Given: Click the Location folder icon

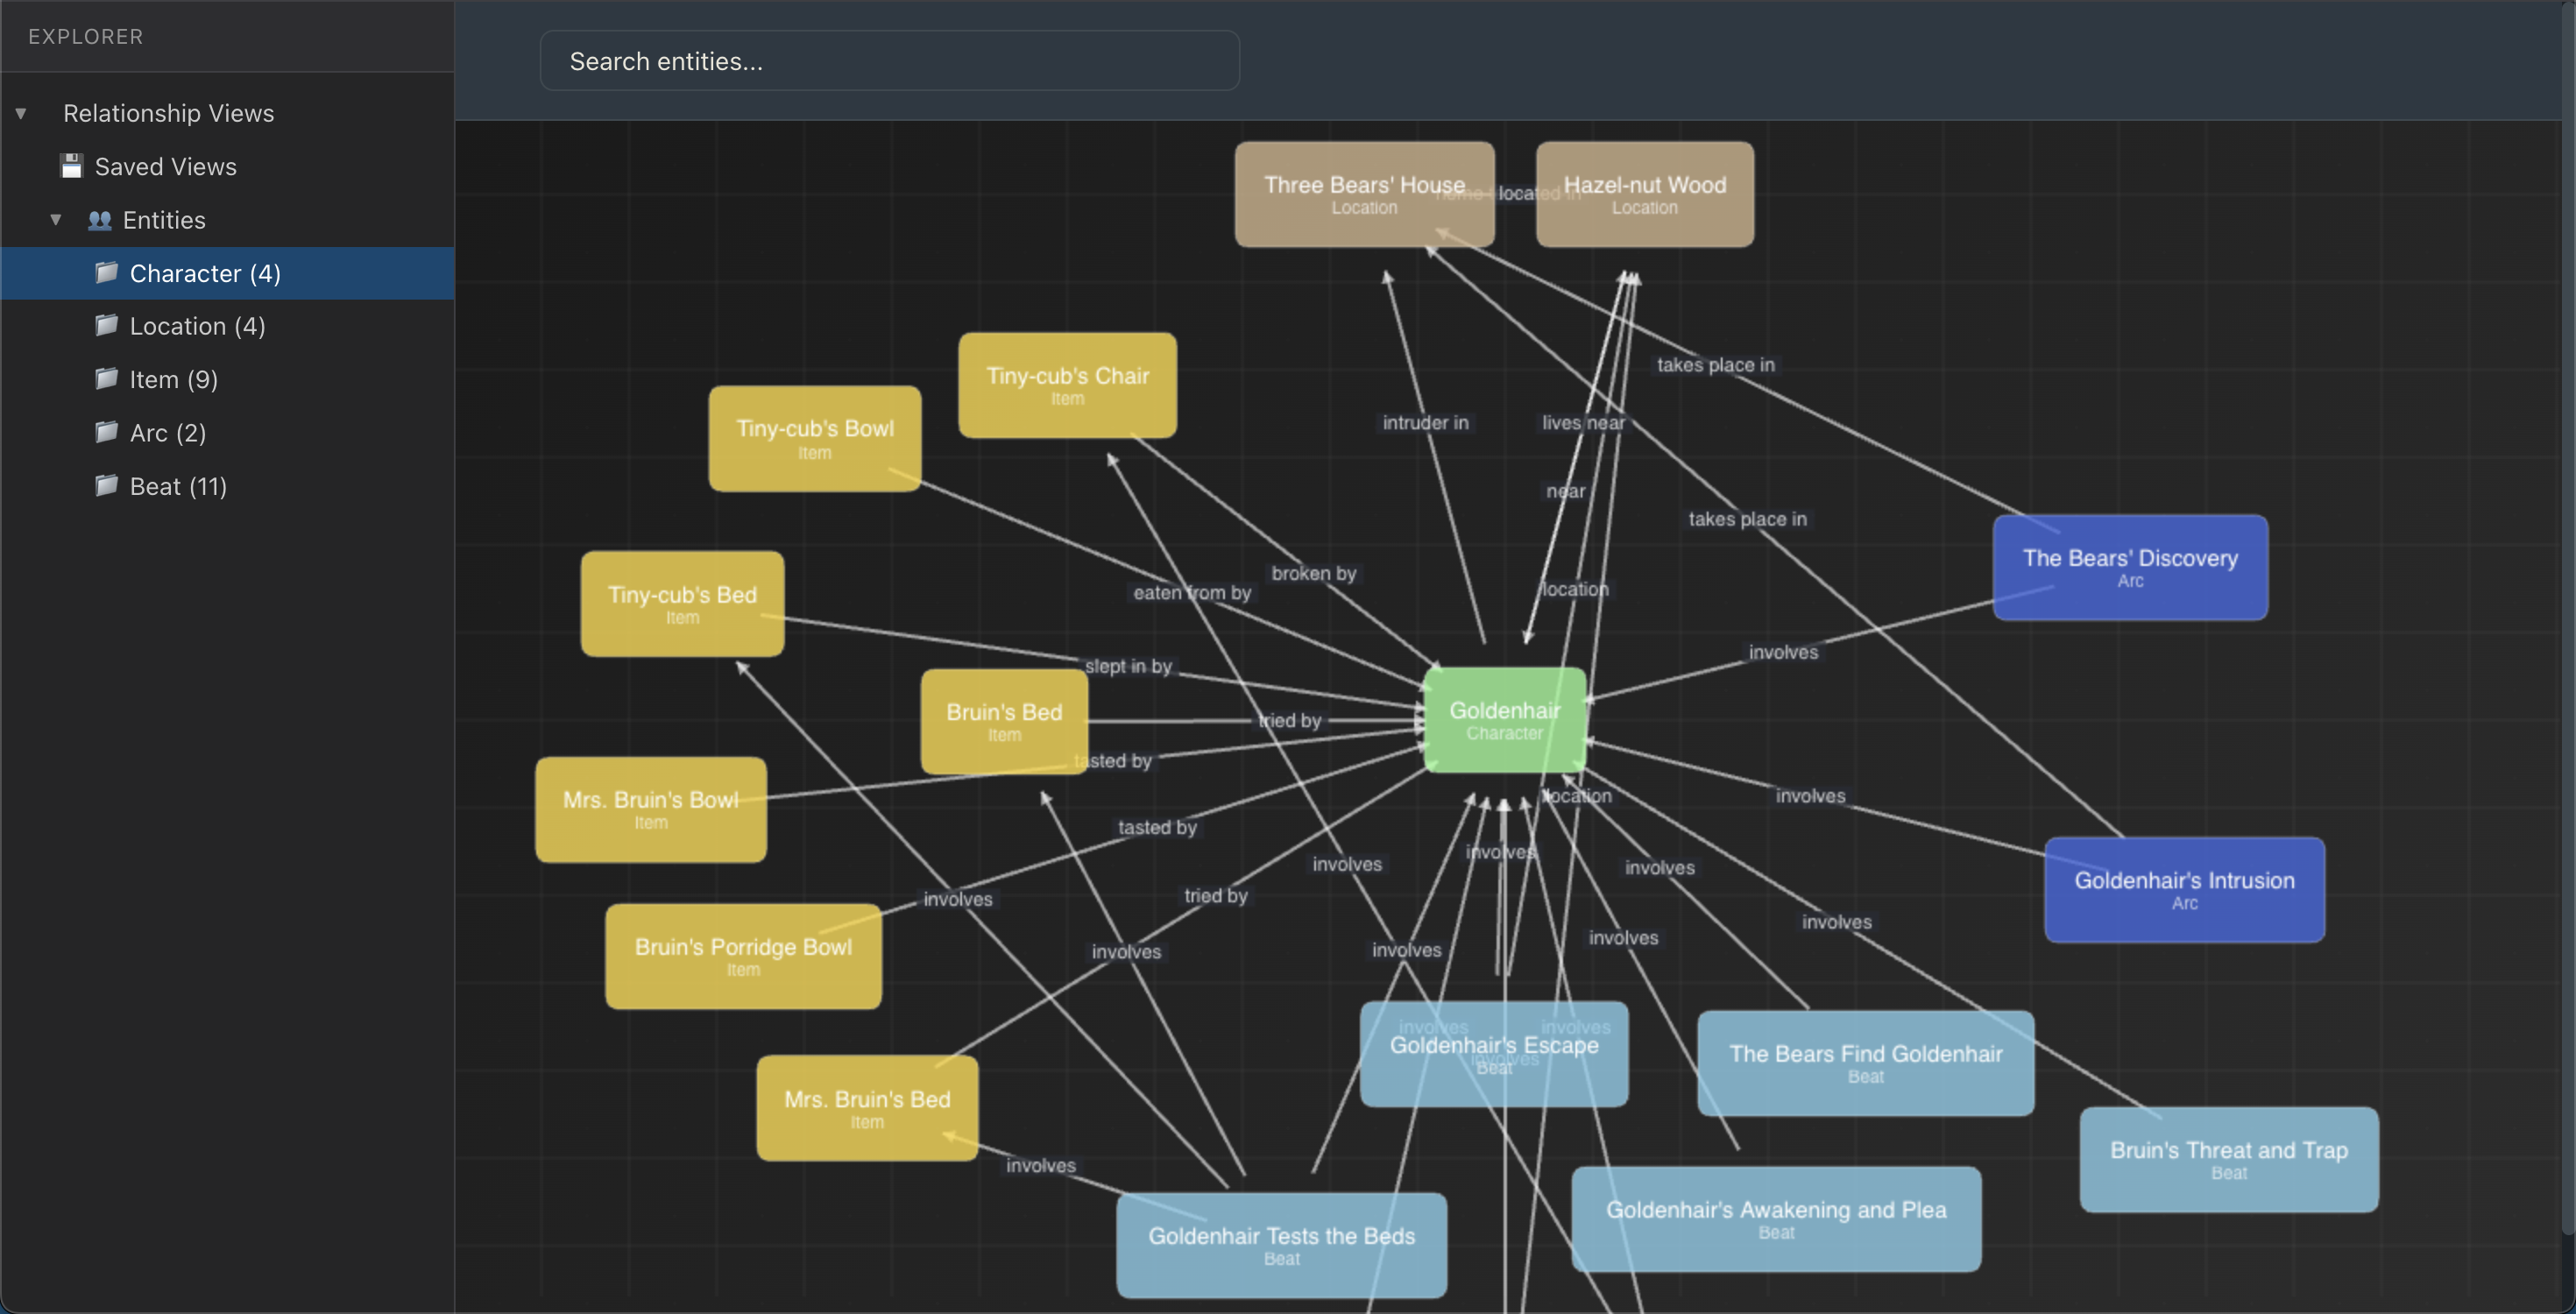Looking at the screenshot, I should point(108,326).
